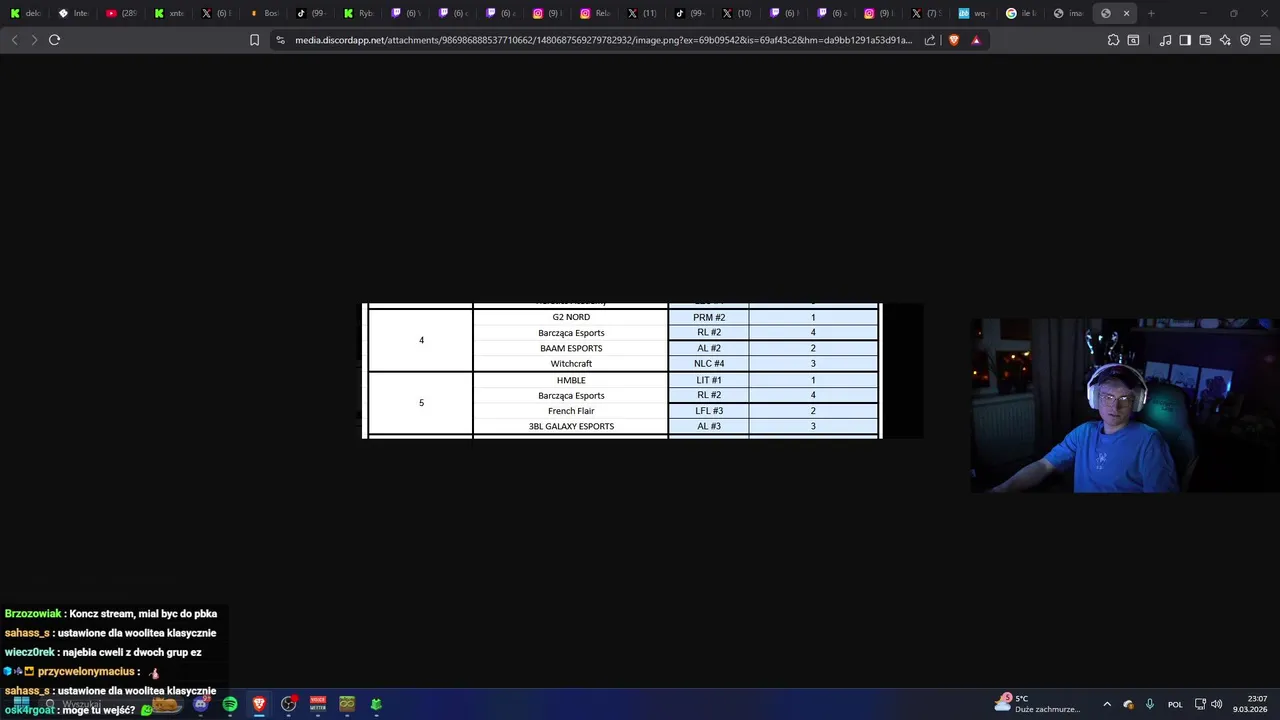Screen dimensions: 1280x720
Task: Click chat username 'wiecz0rek'
Action: [30, 652]
